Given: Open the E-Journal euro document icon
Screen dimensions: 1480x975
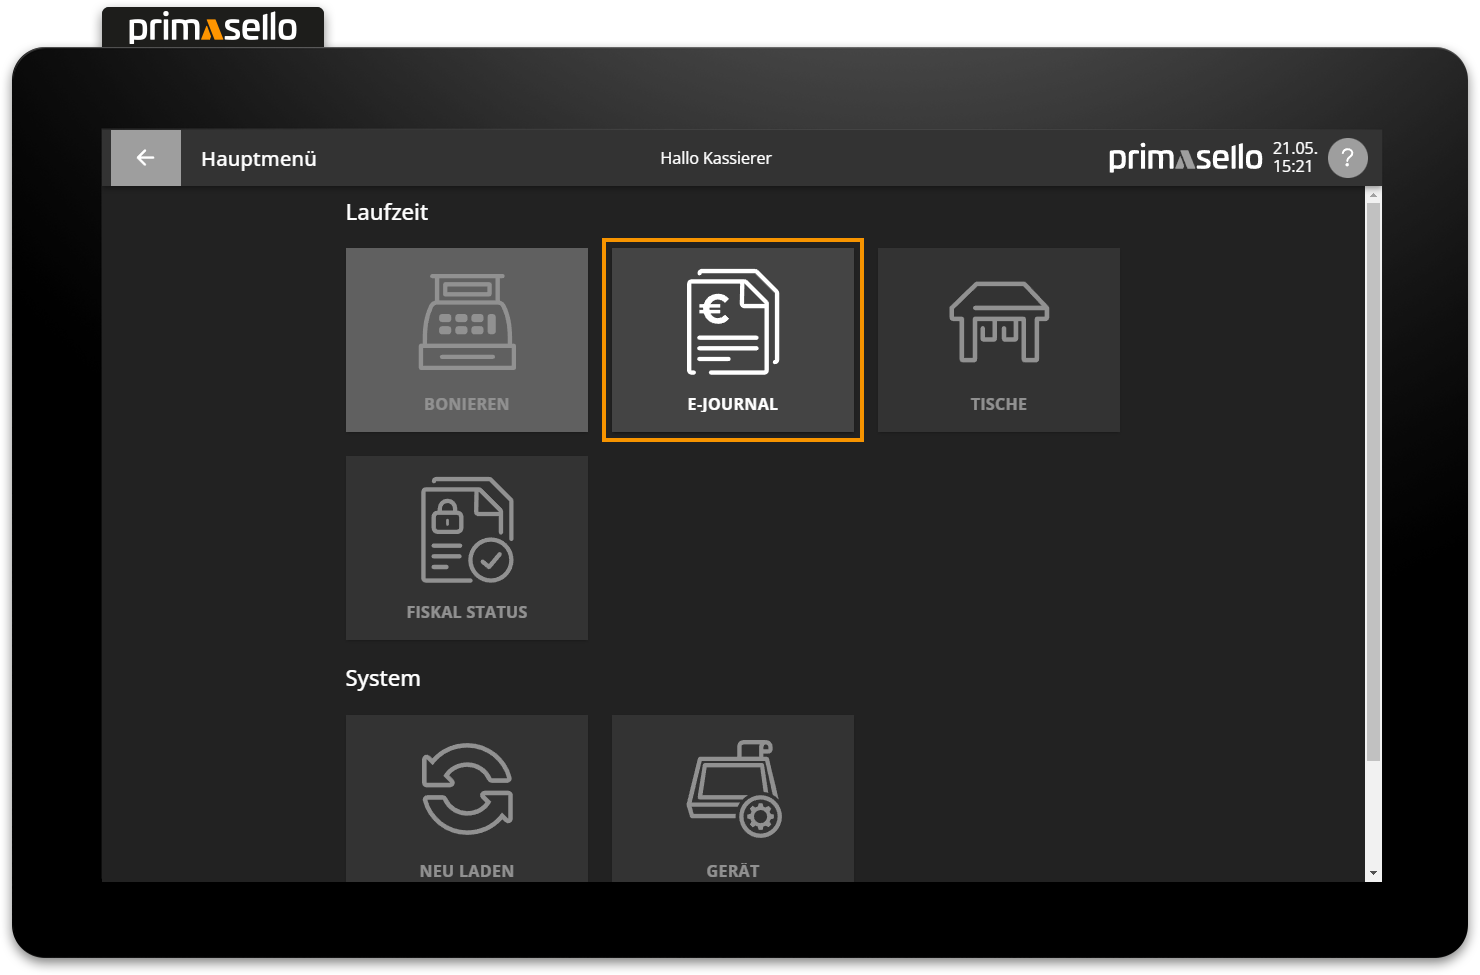Looking at the screenshot, I should coord(732,322).
